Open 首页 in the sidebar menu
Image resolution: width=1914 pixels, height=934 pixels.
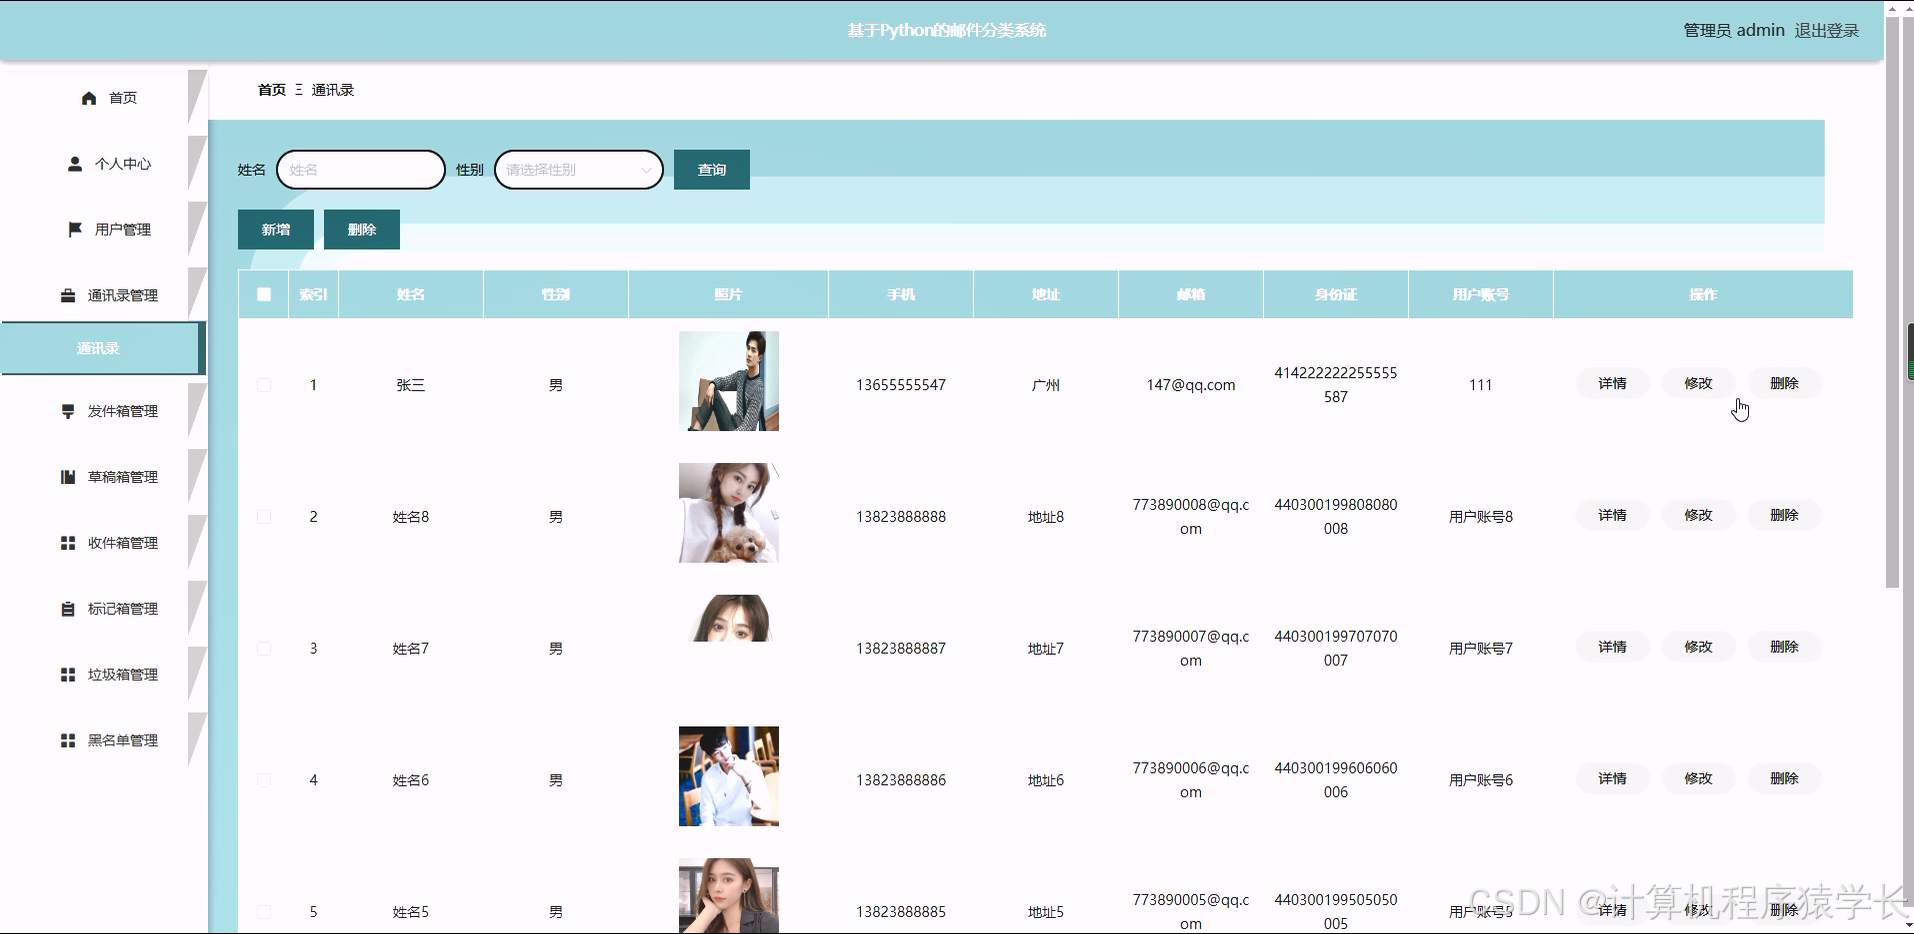coord(104,98)
